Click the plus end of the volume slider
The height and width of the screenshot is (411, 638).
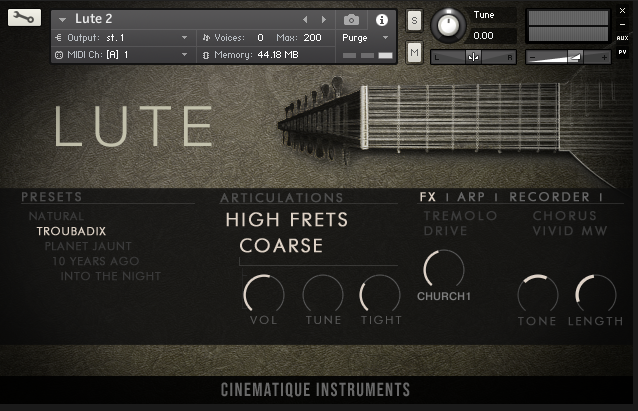[x=604, y=57]
